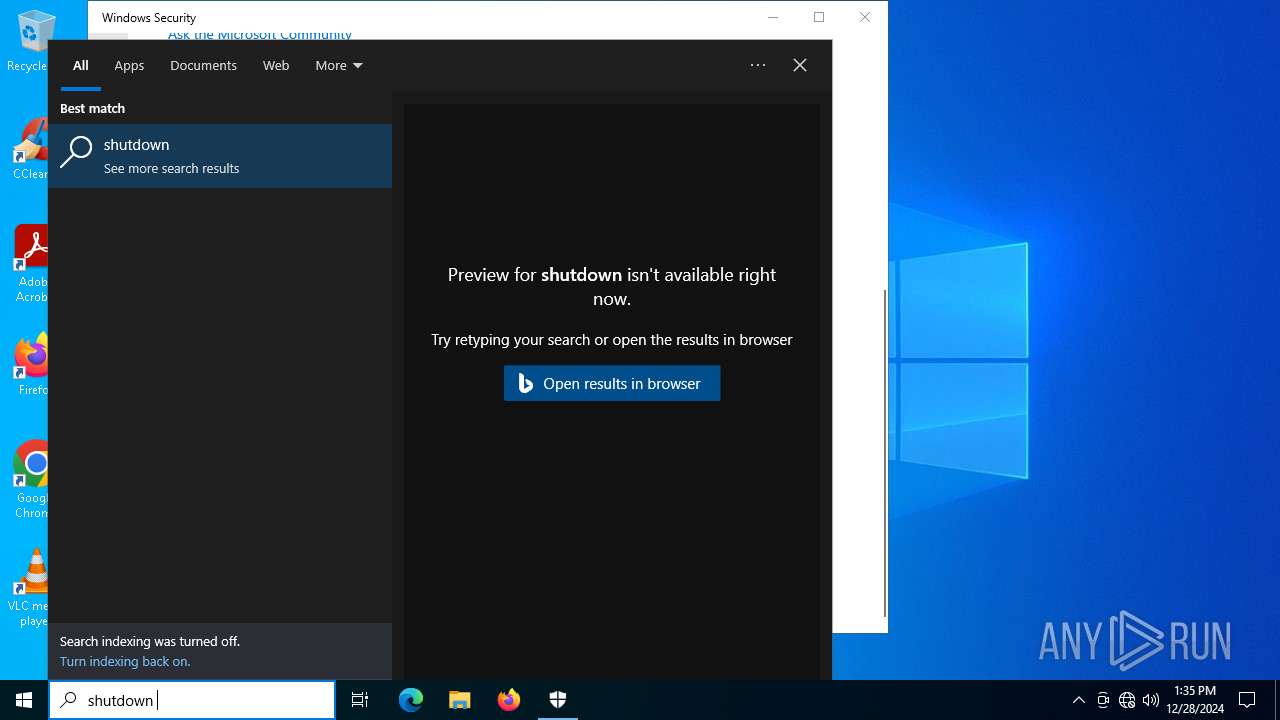Expand the More filter dropdown
1280x720 pixels.
[339, 65]
